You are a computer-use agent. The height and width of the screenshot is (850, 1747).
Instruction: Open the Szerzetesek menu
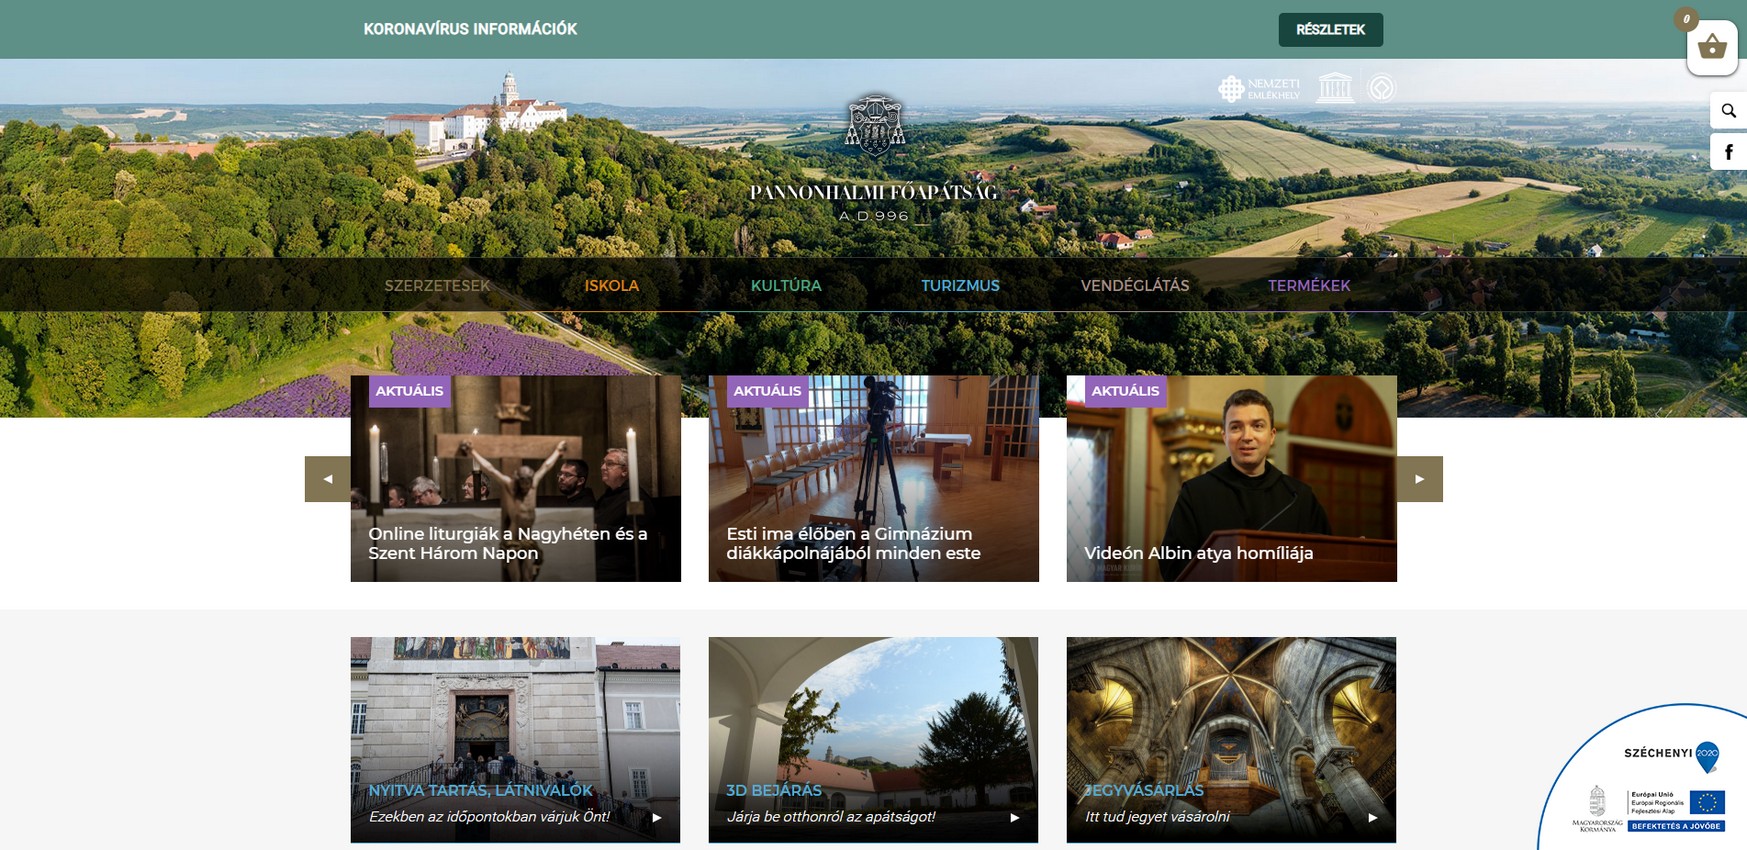pos(438,286)
